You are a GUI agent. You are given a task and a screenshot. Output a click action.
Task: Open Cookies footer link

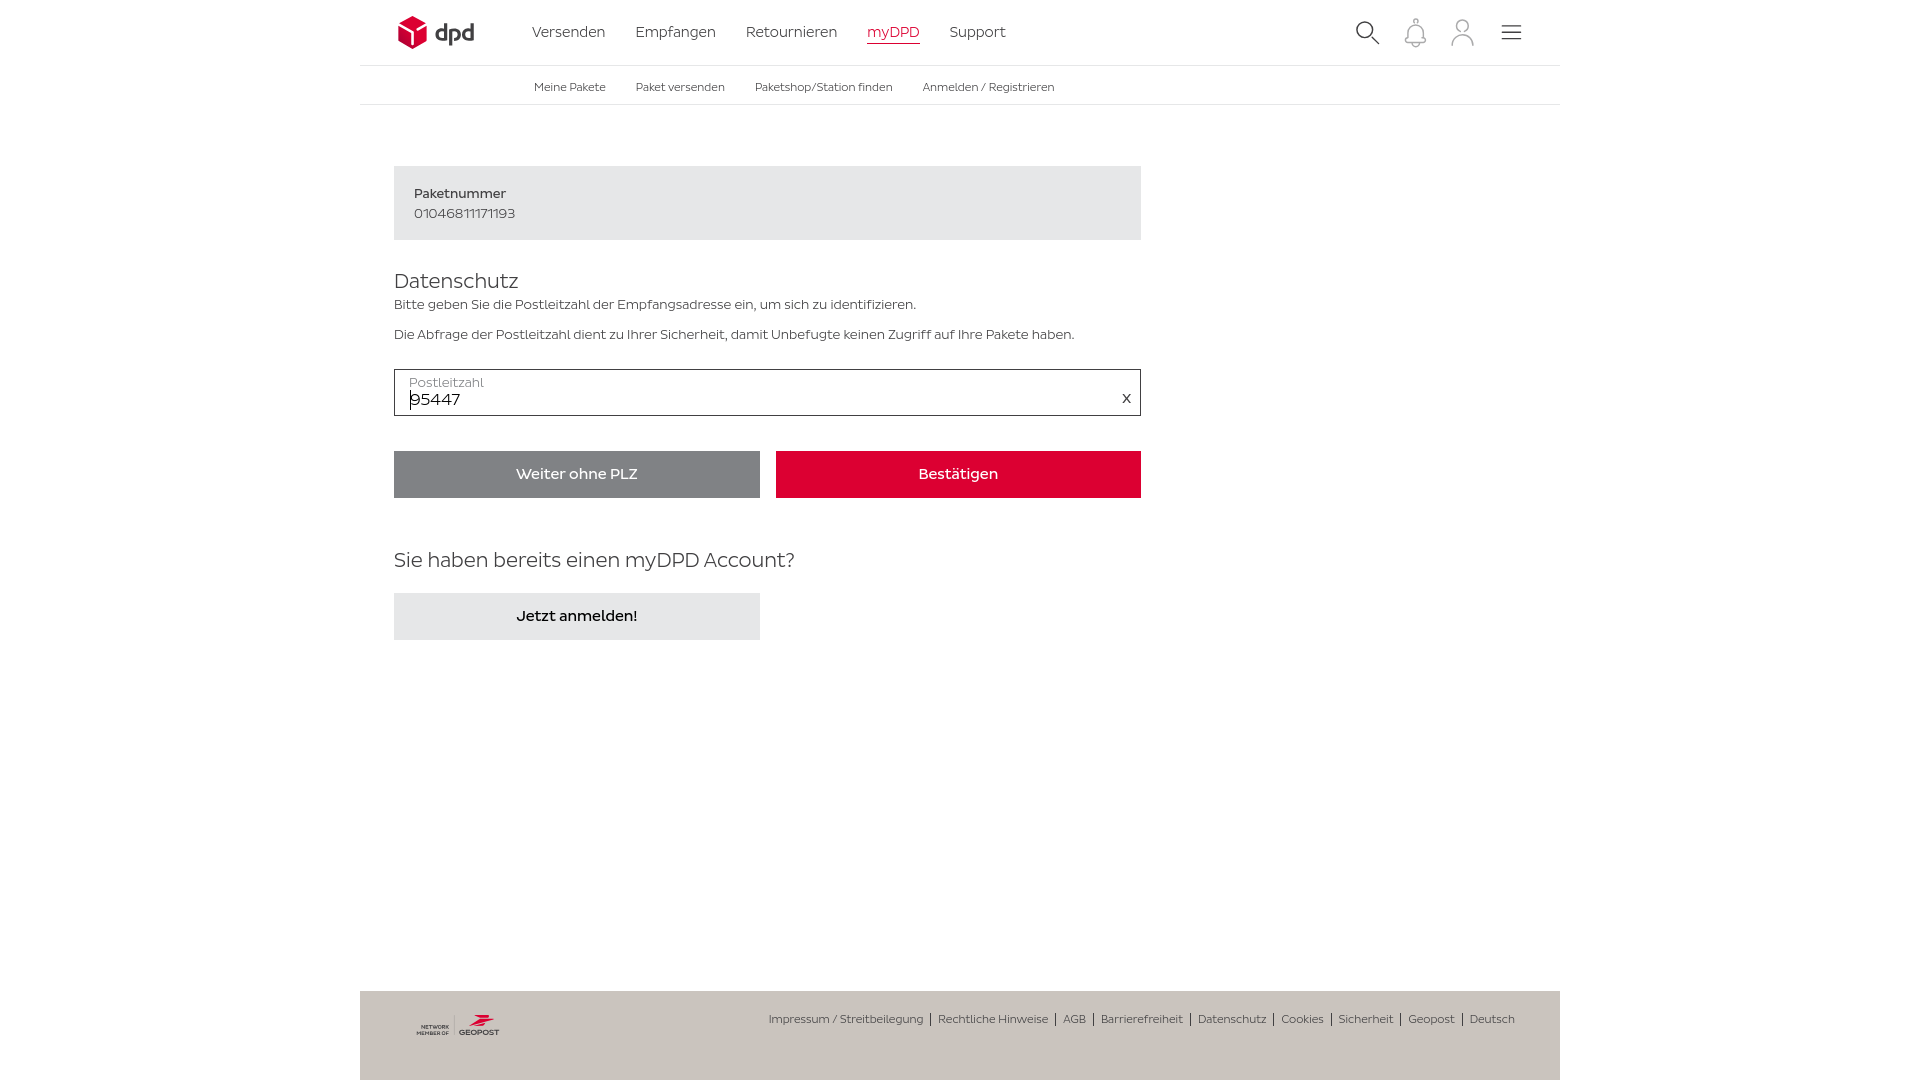(1302, 1019)
